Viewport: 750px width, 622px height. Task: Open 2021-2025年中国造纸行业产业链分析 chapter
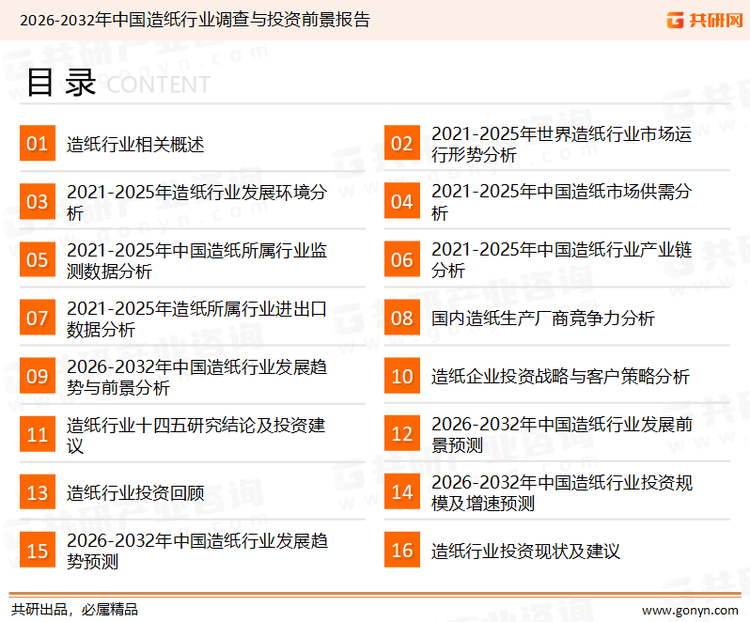point(560,260)
